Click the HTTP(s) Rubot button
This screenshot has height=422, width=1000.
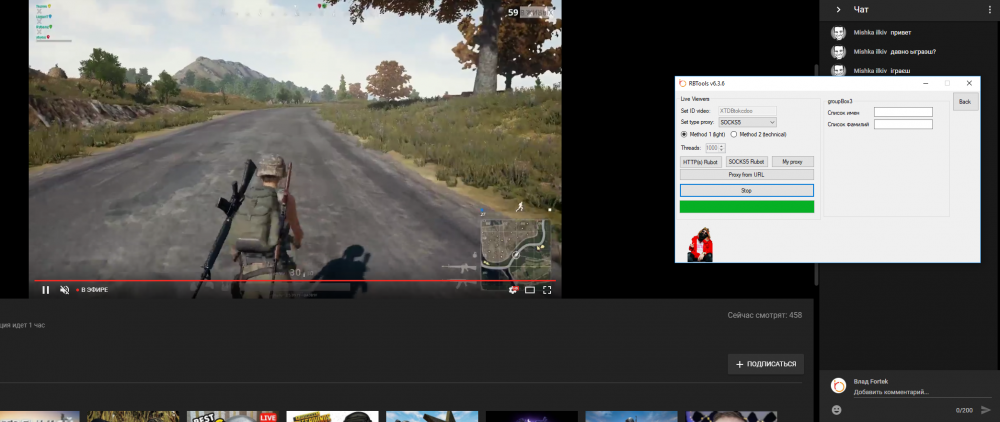pyautogui.click(x=700, y=161)
